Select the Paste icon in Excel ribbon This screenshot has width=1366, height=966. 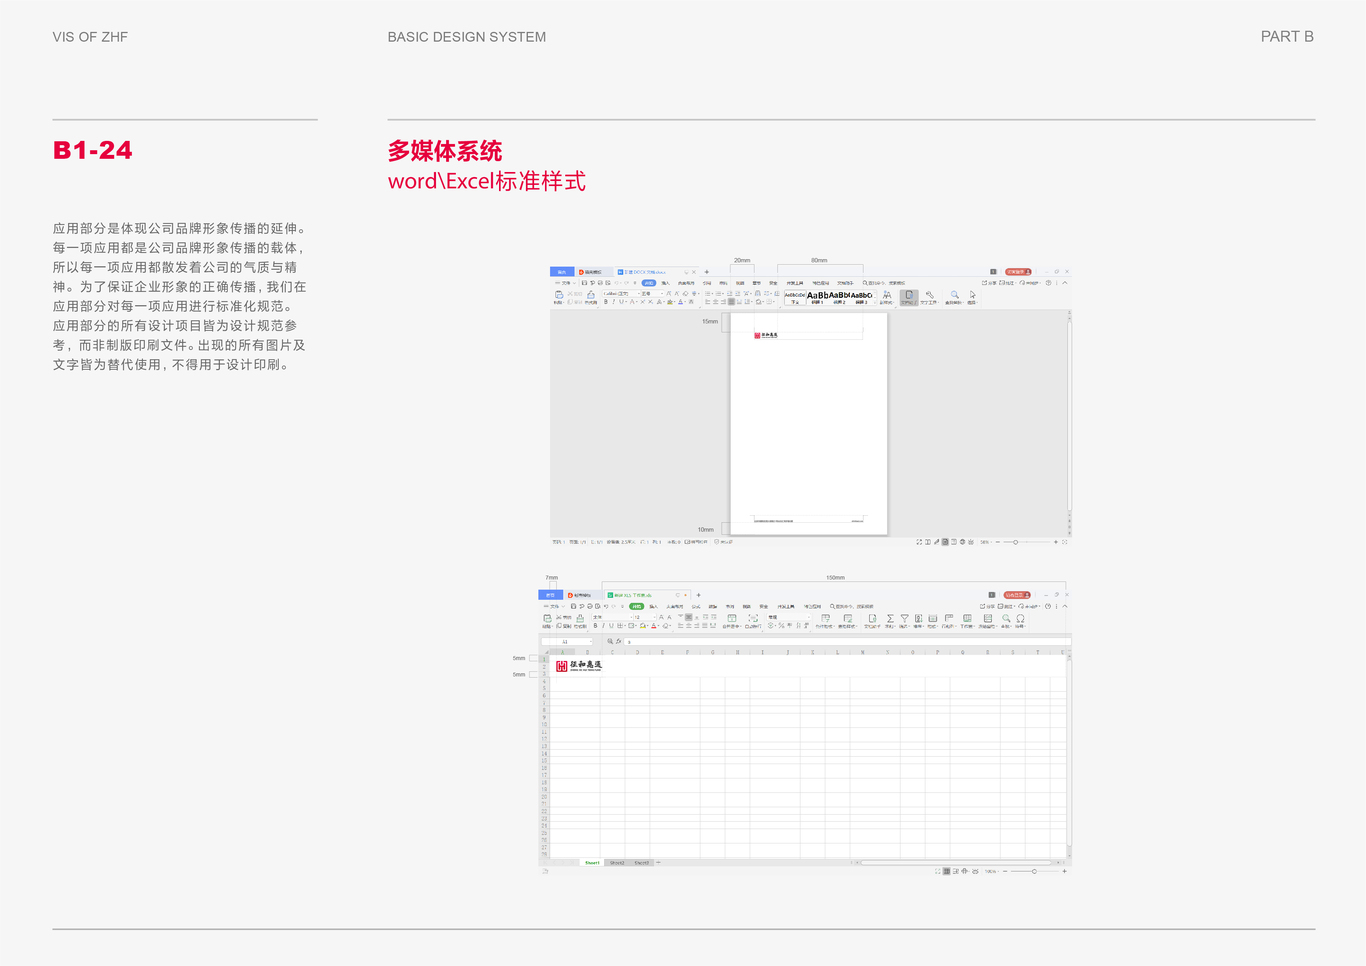point(547,619)
